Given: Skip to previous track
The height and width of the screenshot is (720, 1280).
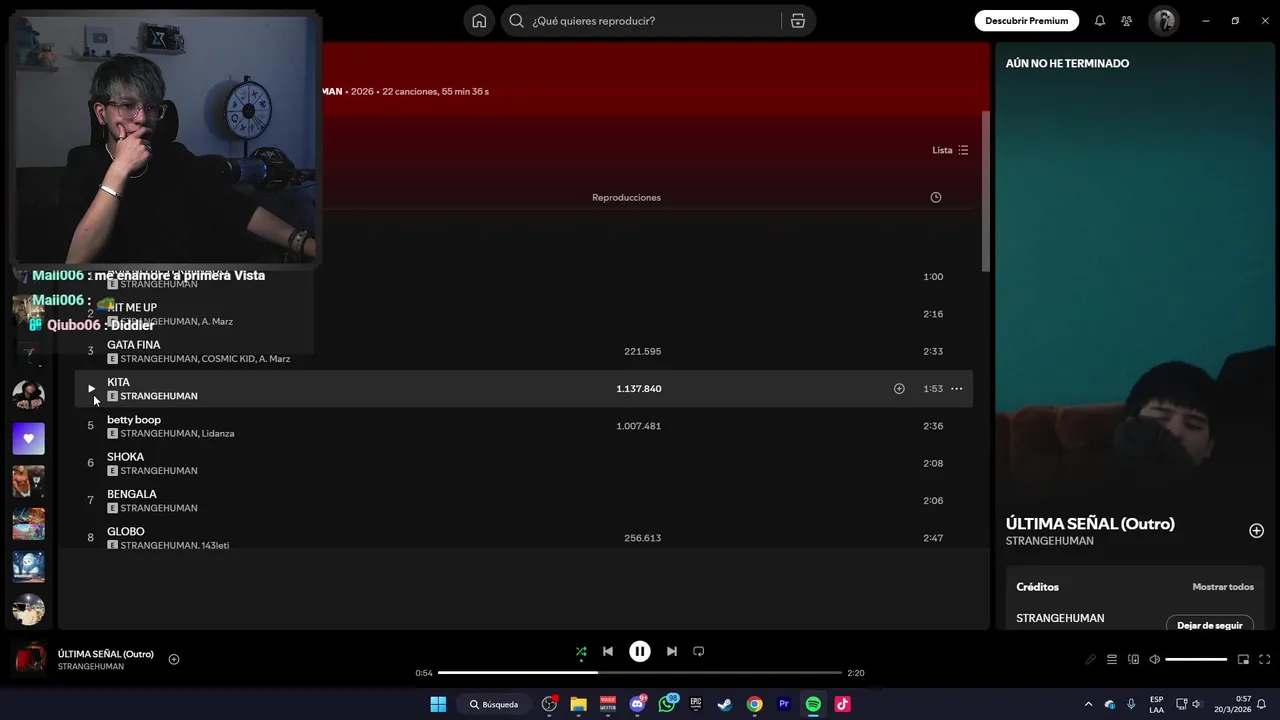Looking at the screenshot, I should (x=608, y=651).
